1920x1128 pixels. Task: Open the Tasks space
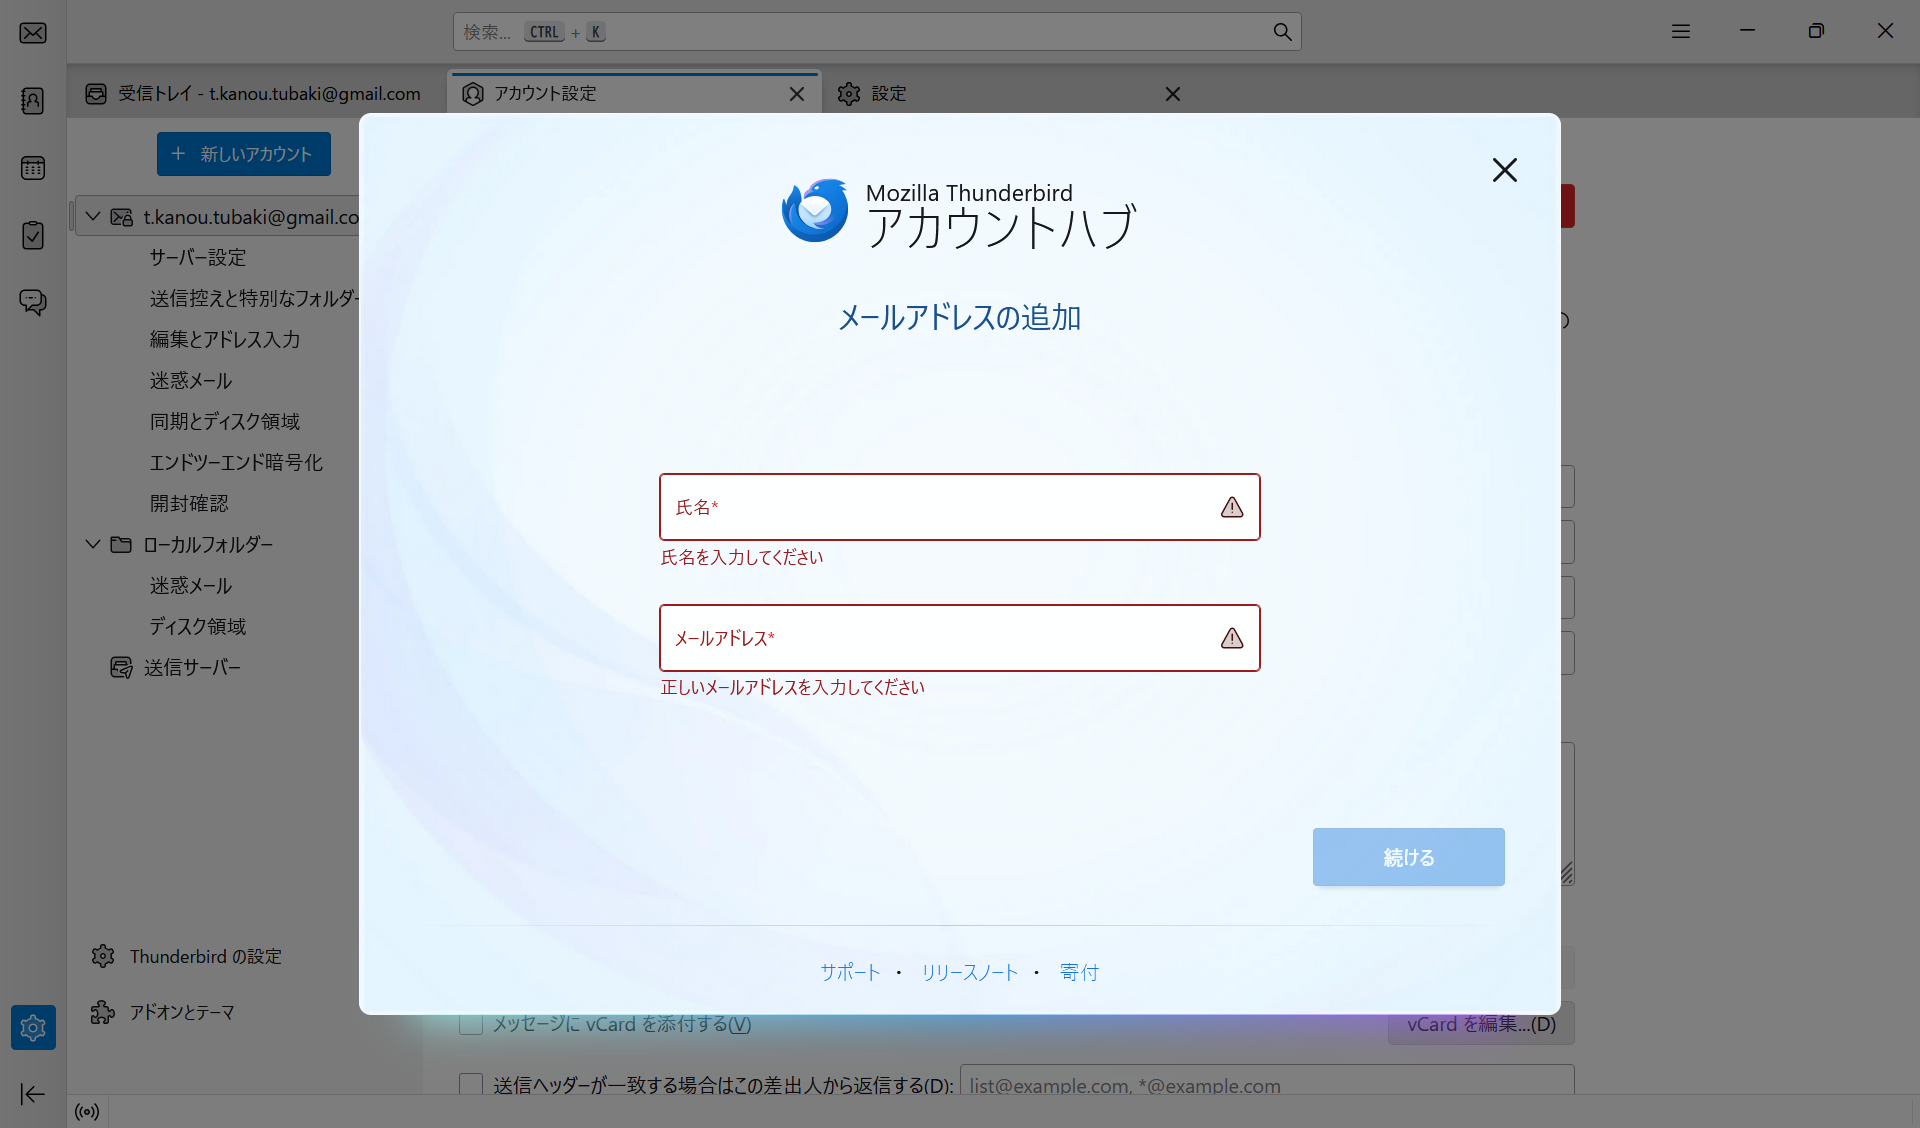(x=33, y=235)
